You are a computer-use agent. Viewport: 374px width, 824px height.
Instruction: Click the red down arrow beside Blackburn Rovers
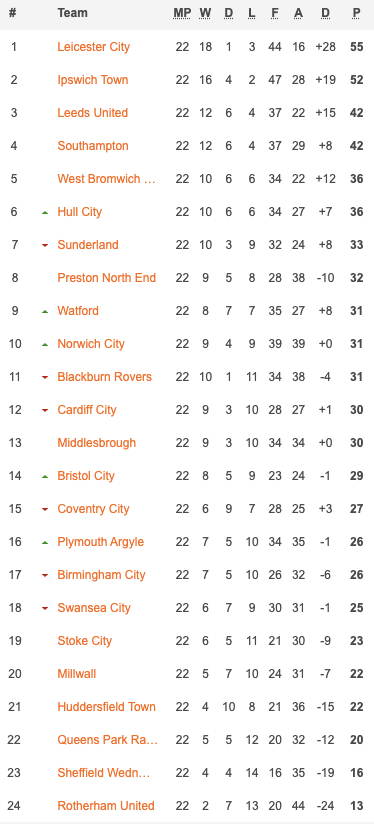[x=45, y=377]
